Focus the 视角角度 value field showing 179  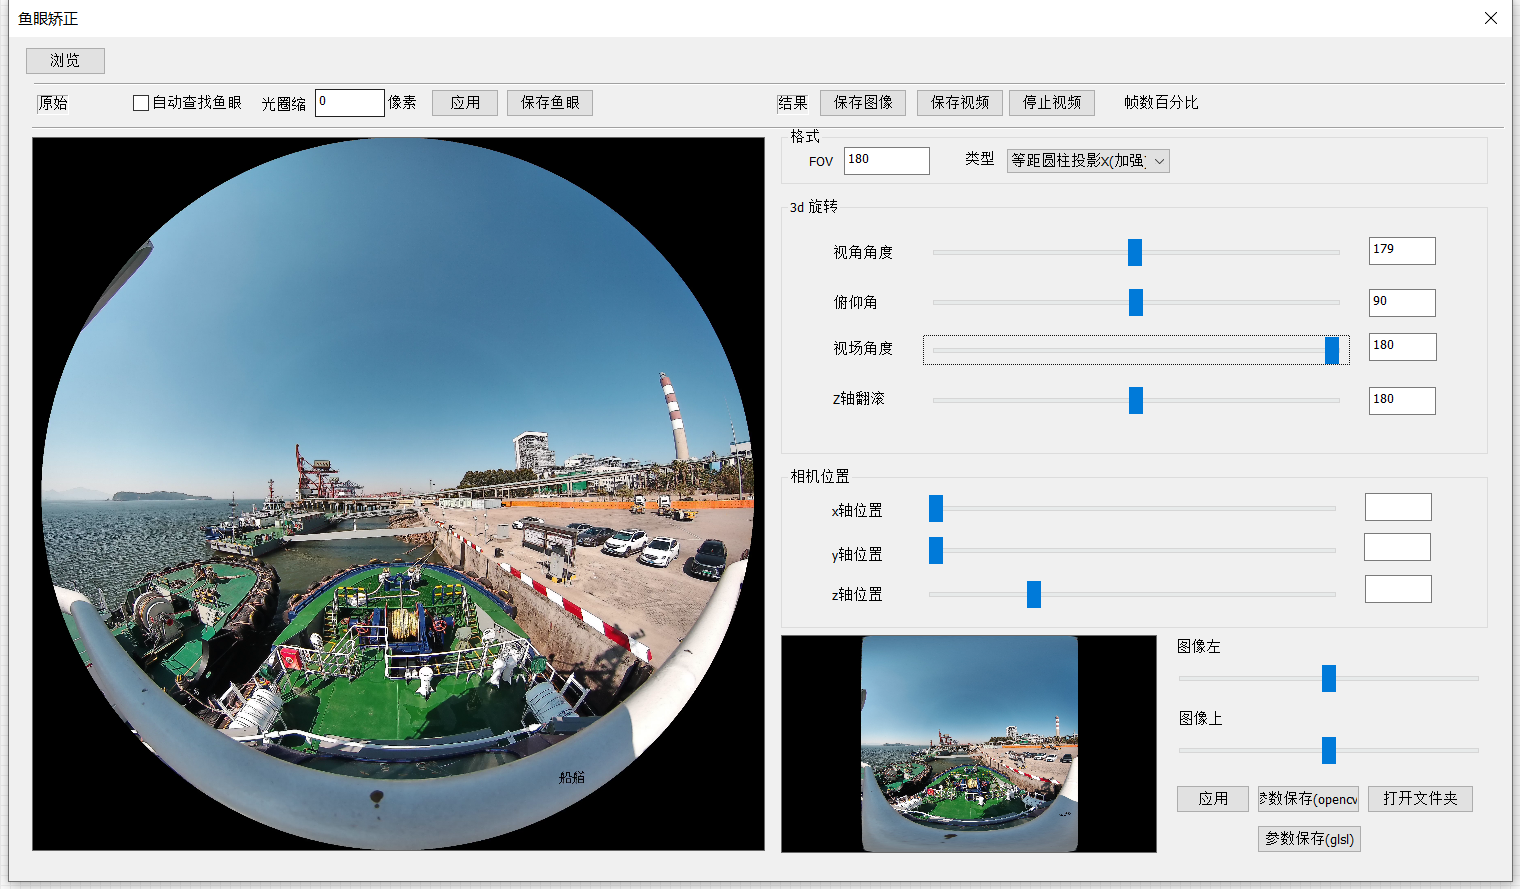pyautogui.click(x=1402, y=251)
